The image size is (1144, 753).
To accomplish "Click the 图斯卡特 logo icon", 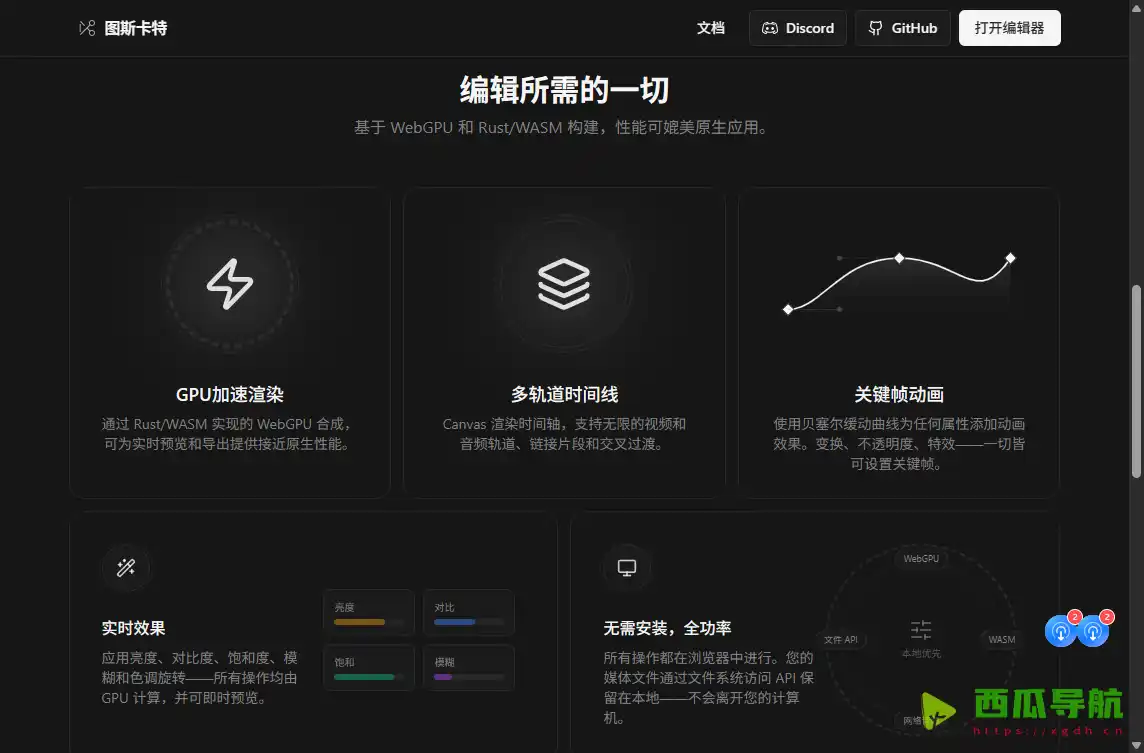I will pos(87,28).
